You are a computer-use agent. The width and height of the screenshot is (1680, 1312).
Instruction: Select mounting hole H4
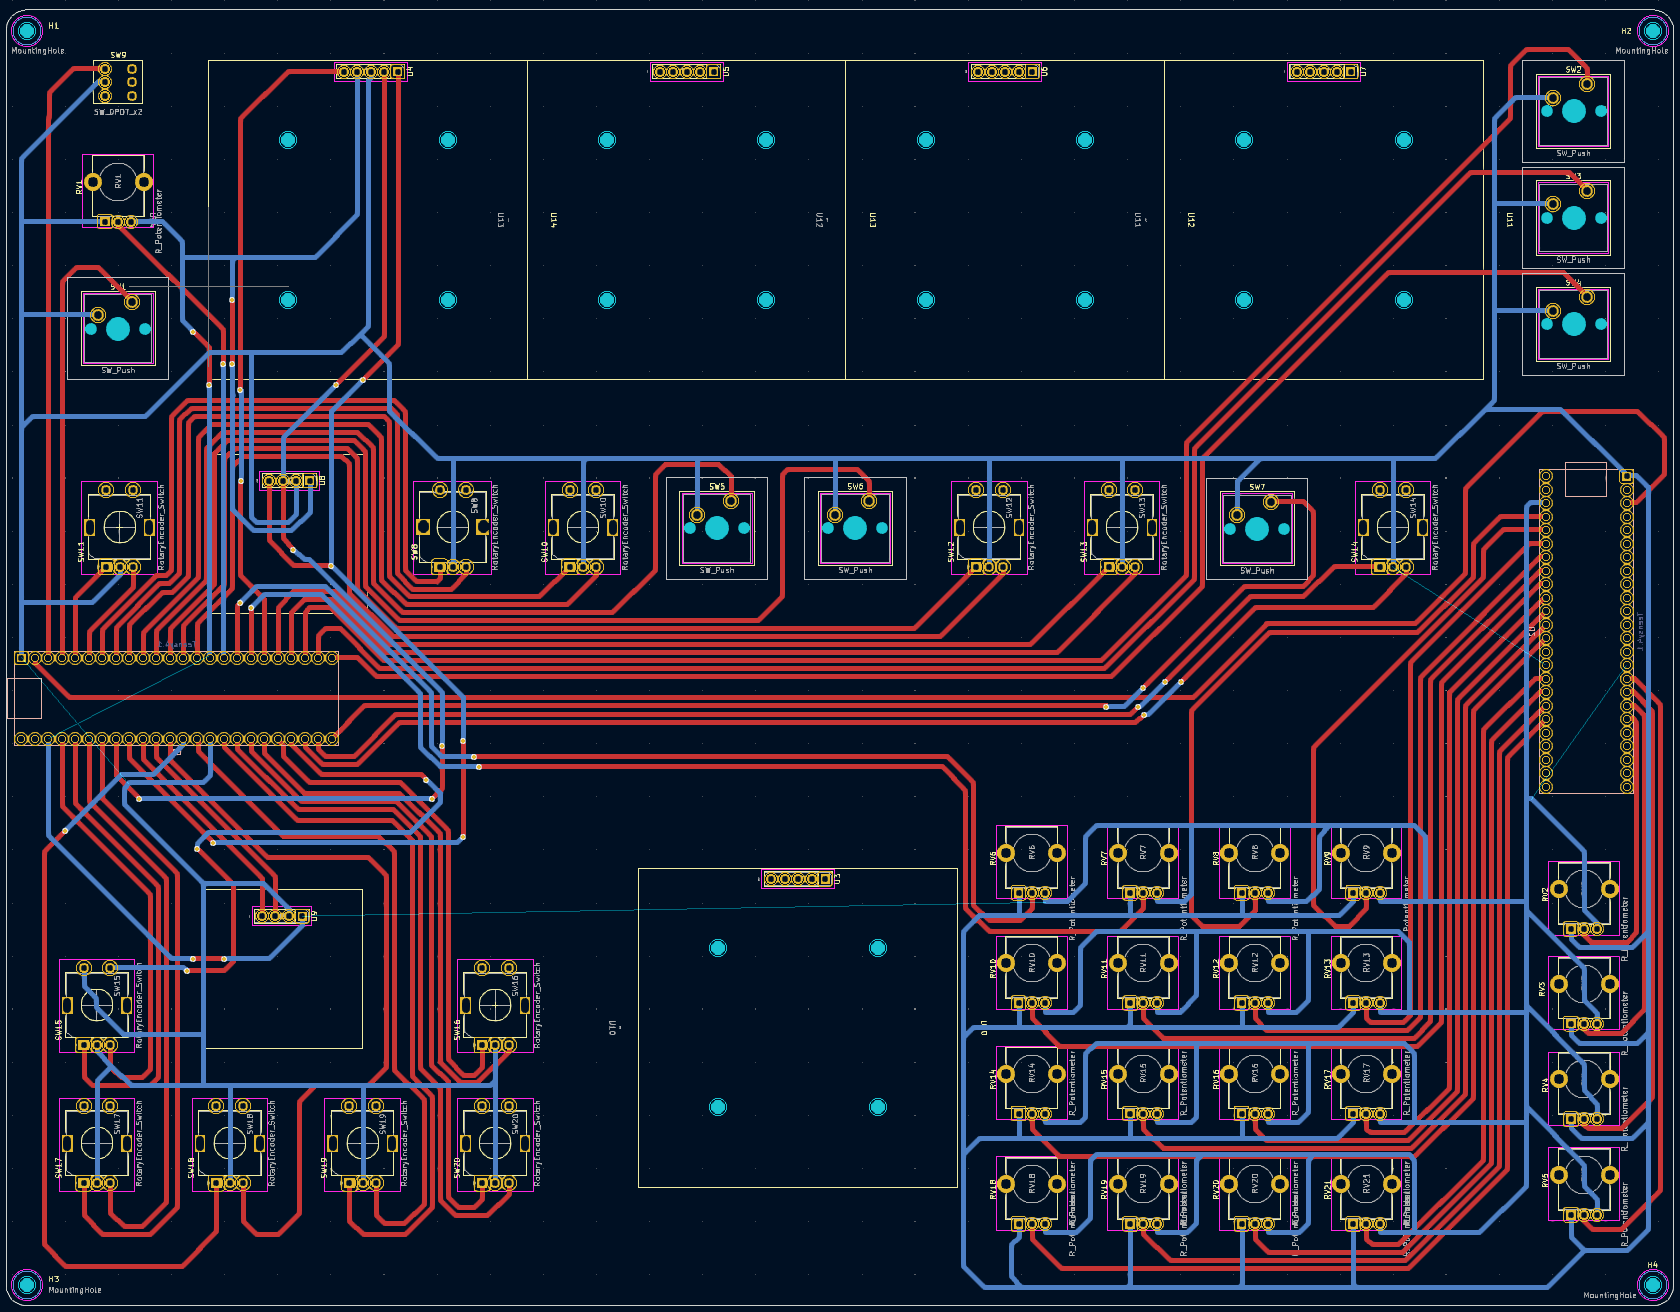[x=1652, y=1283]
